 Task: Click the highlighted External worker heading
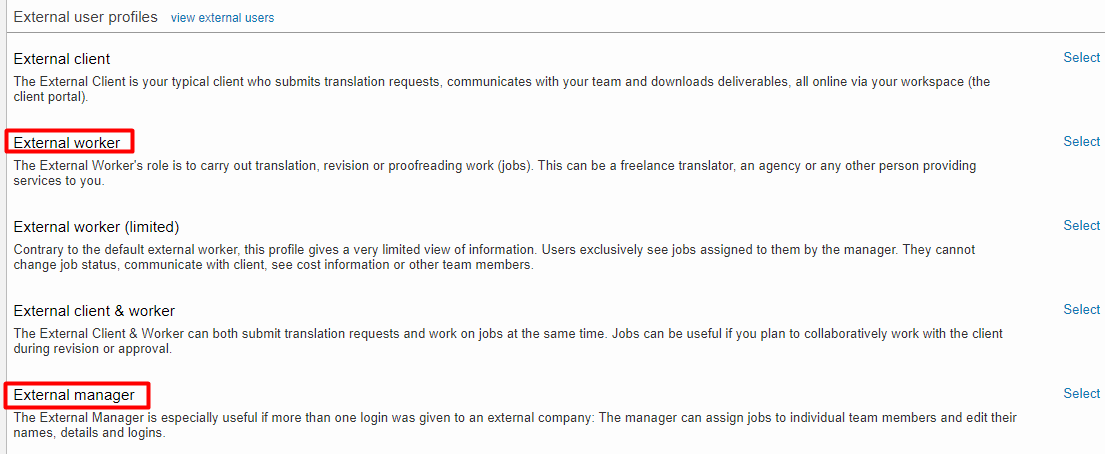point(67,143)
